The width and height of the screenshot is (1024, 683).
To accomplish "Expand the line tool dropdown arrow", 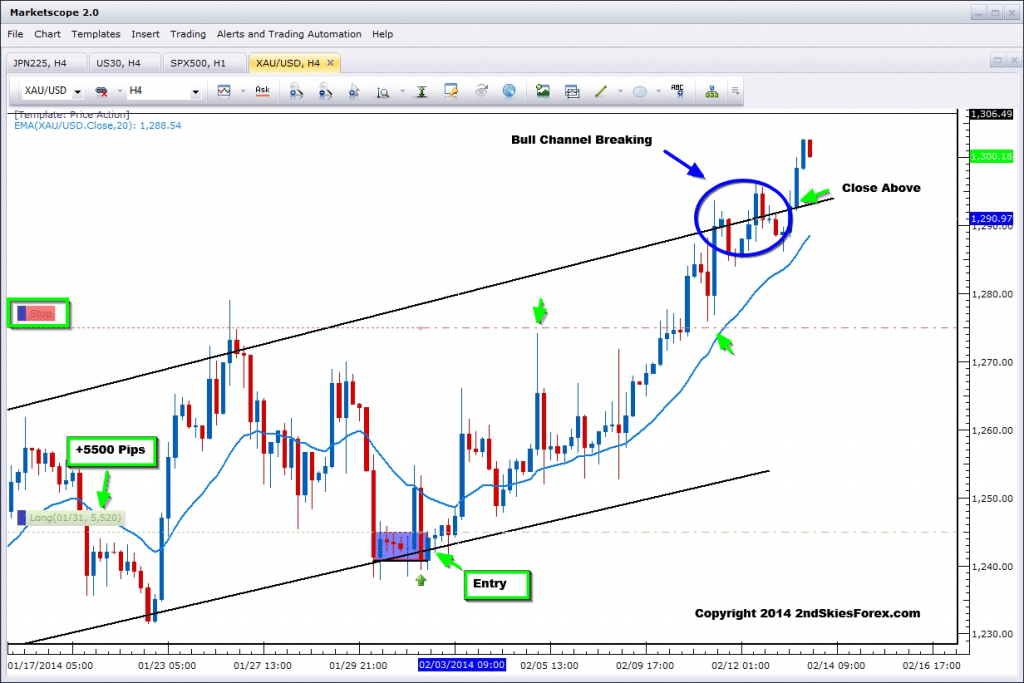I will click(x=620, y=91).
